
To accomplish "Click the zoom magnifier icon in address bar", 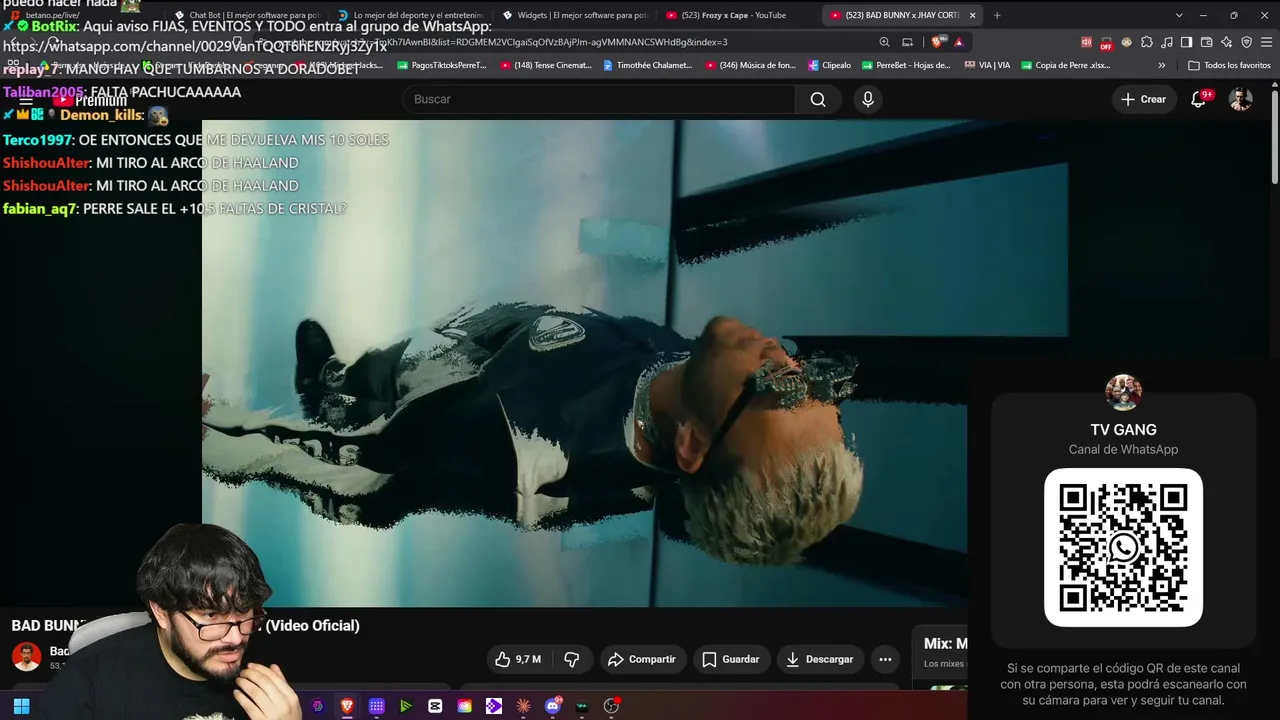I will point(884,42).
